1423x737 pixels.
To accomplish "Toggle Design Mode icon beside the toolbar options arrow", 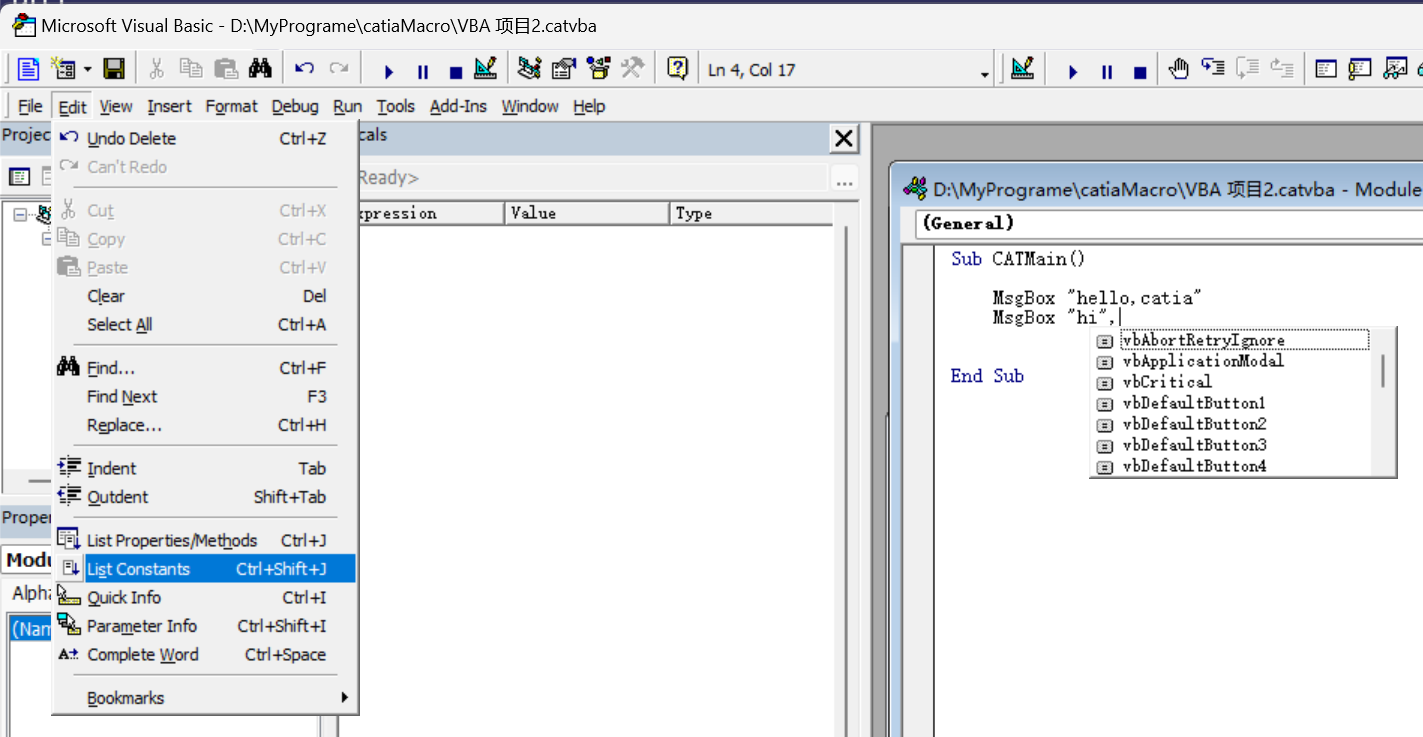I will (x=1022, y=69).
